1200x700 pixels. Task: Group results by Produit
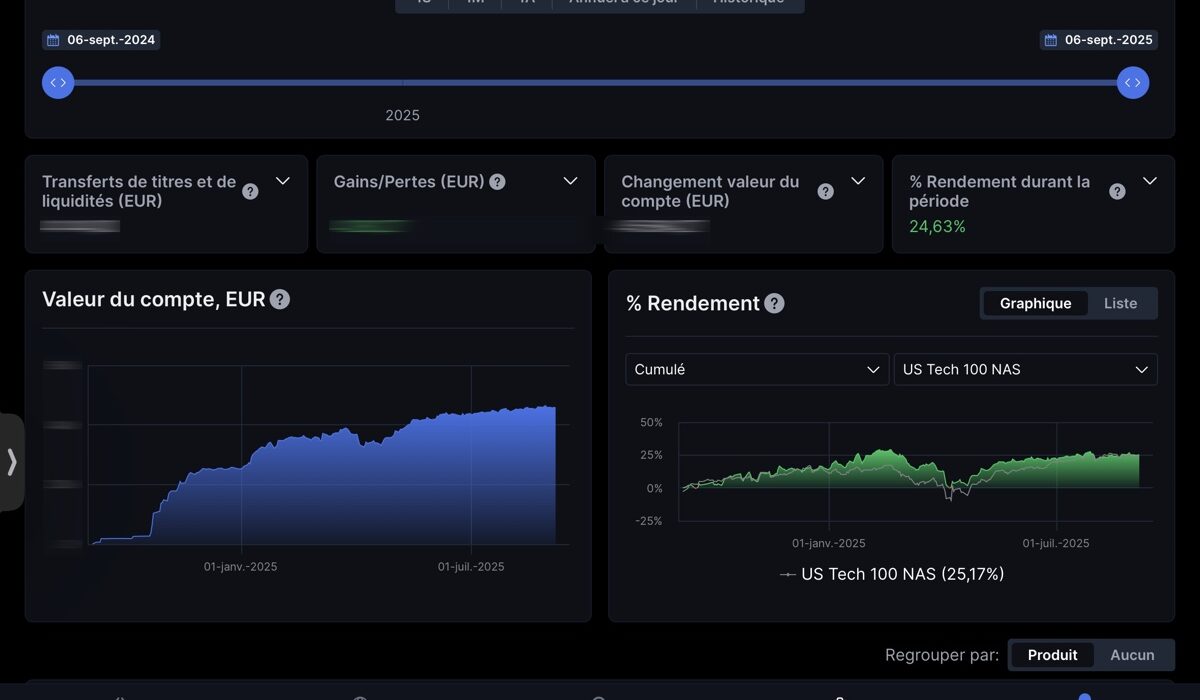1052,655
